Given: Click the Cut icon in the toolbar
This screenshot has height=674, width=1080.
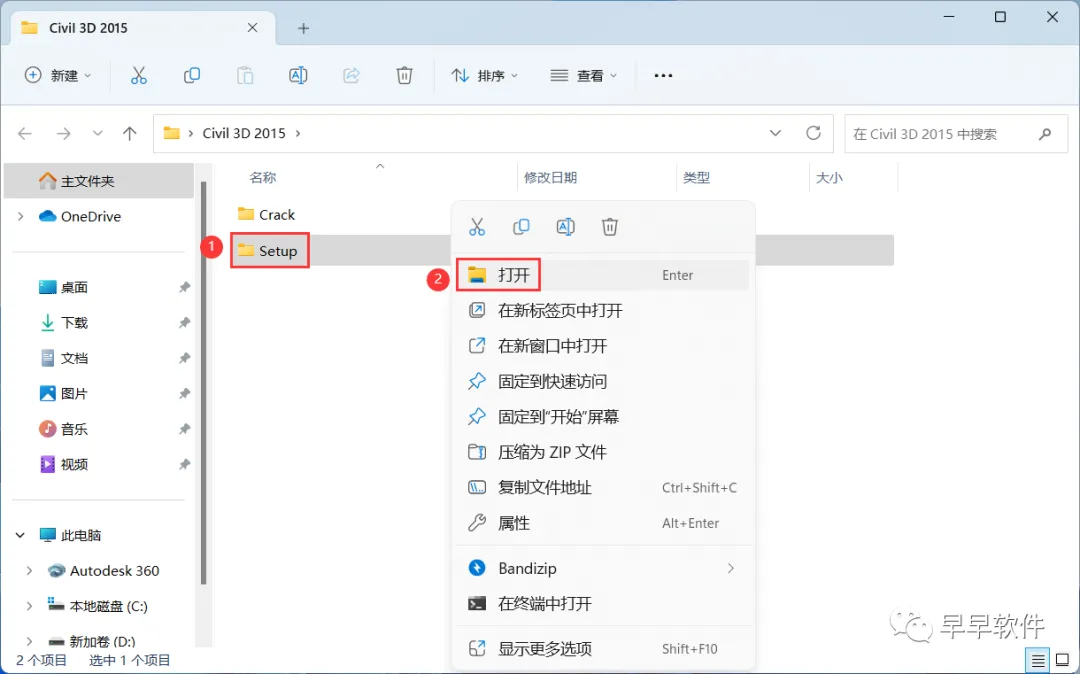Looking at the screenshot, I should (x=138, y=75).
